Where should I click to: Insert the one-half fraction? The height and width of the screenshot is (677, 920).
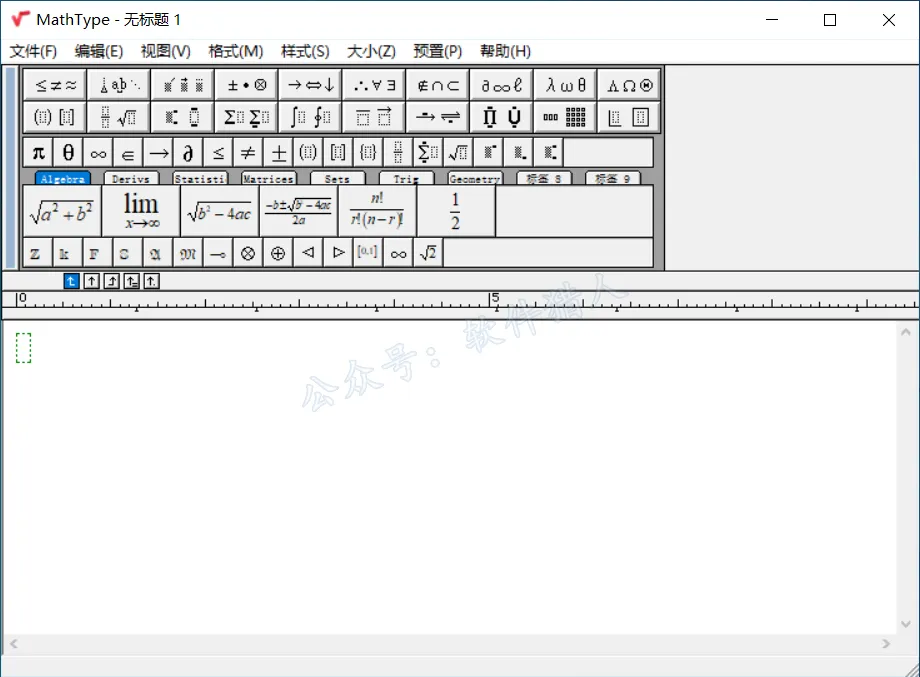tap(455, 211)
